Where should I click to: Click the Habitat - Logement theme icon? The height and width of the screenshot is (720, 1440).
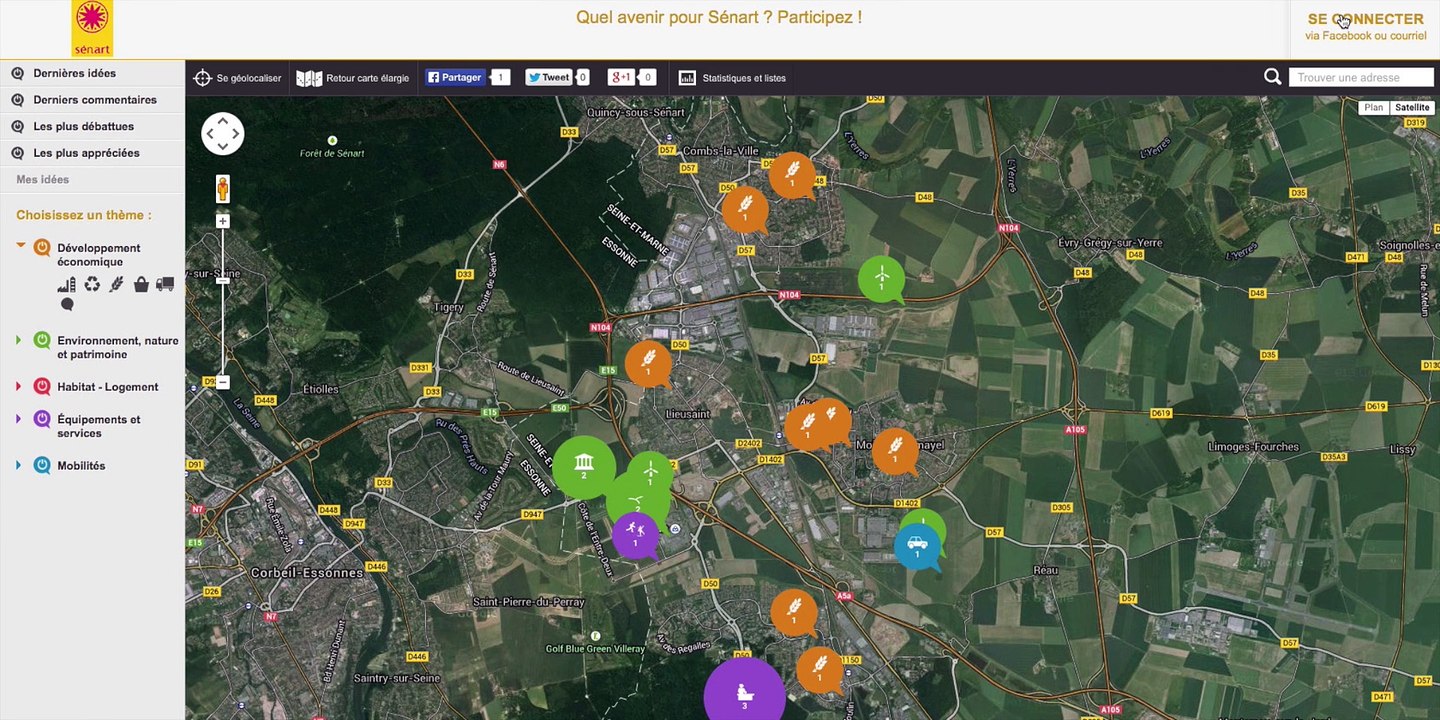[x=42, y=386]
